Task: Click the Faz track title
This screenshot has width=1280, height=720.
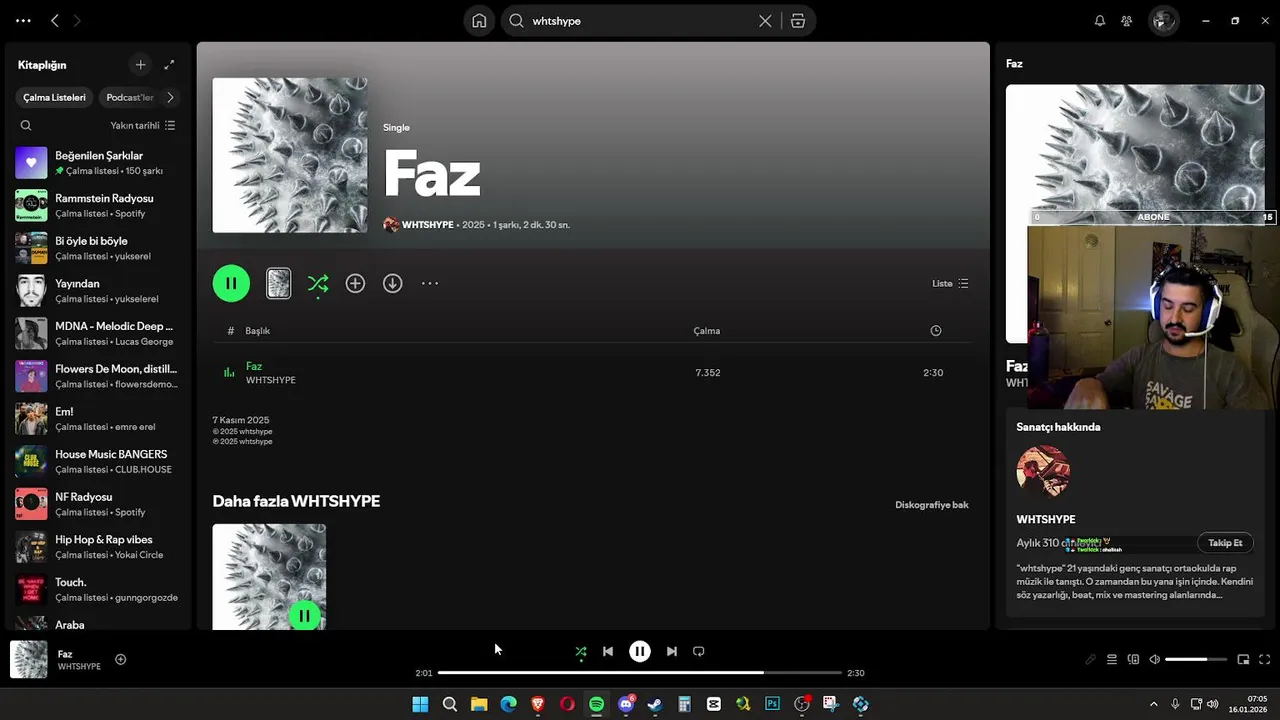Action: (254, 366)
